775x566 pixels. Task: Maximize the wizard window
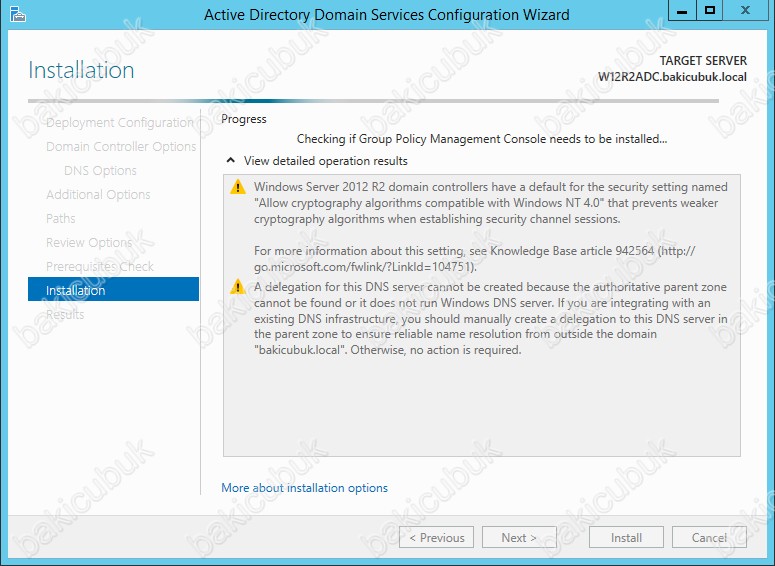pos(710,10)
